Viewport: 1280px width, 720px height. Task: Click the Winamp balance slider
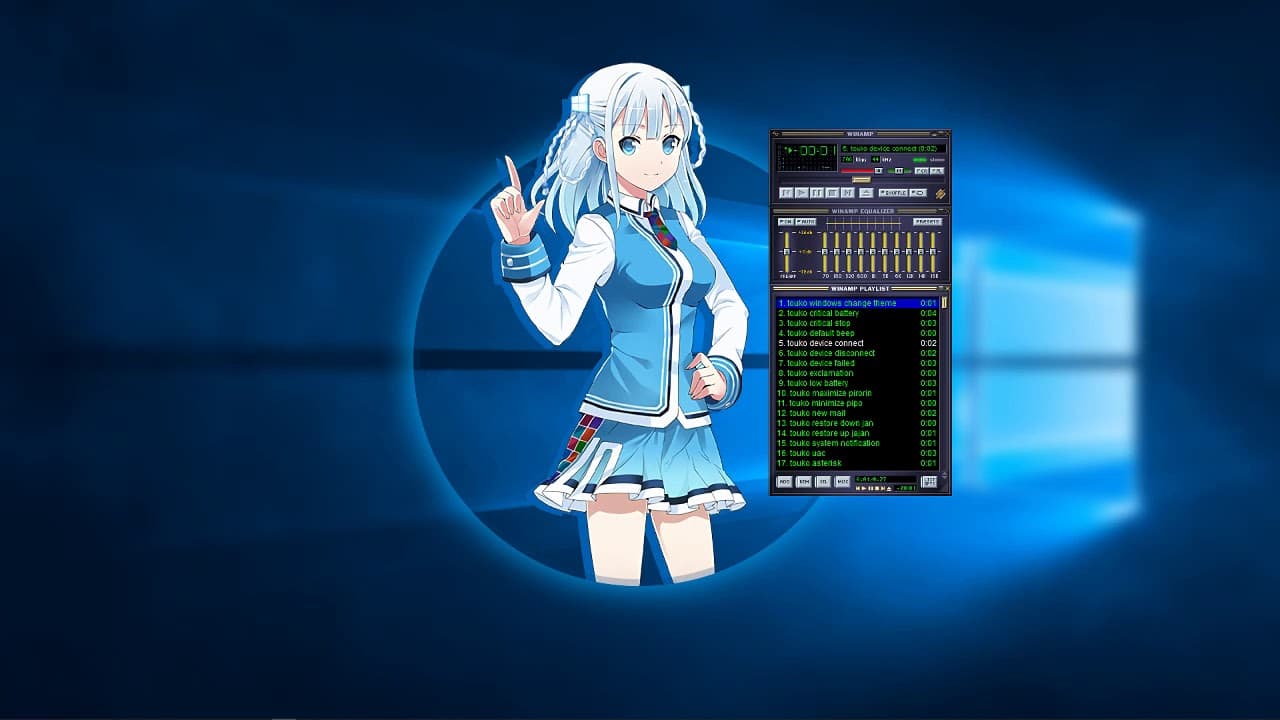899,171
